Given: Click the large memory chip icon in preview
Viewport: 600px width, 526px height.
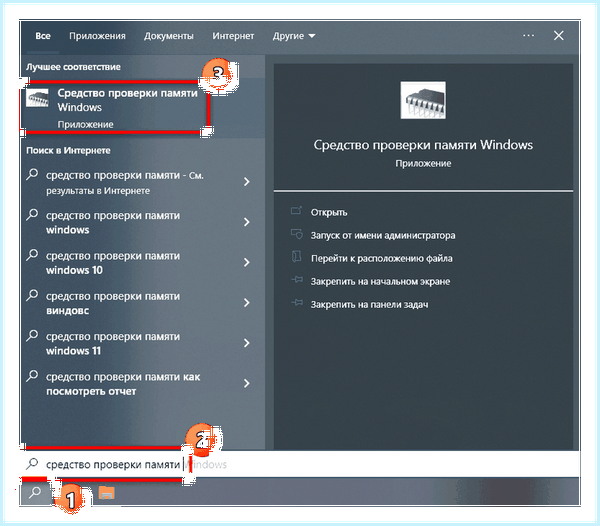Looking at the screenshot, I should [x=423, y=100].
